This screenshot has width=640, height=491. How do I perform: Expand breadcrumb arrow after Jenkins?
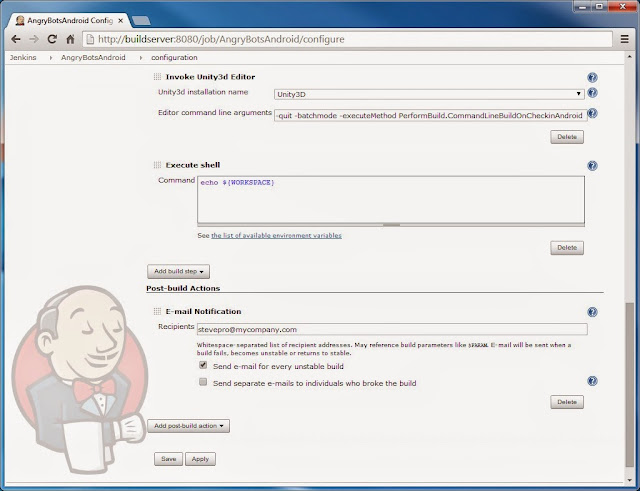(x=51, y=58)
